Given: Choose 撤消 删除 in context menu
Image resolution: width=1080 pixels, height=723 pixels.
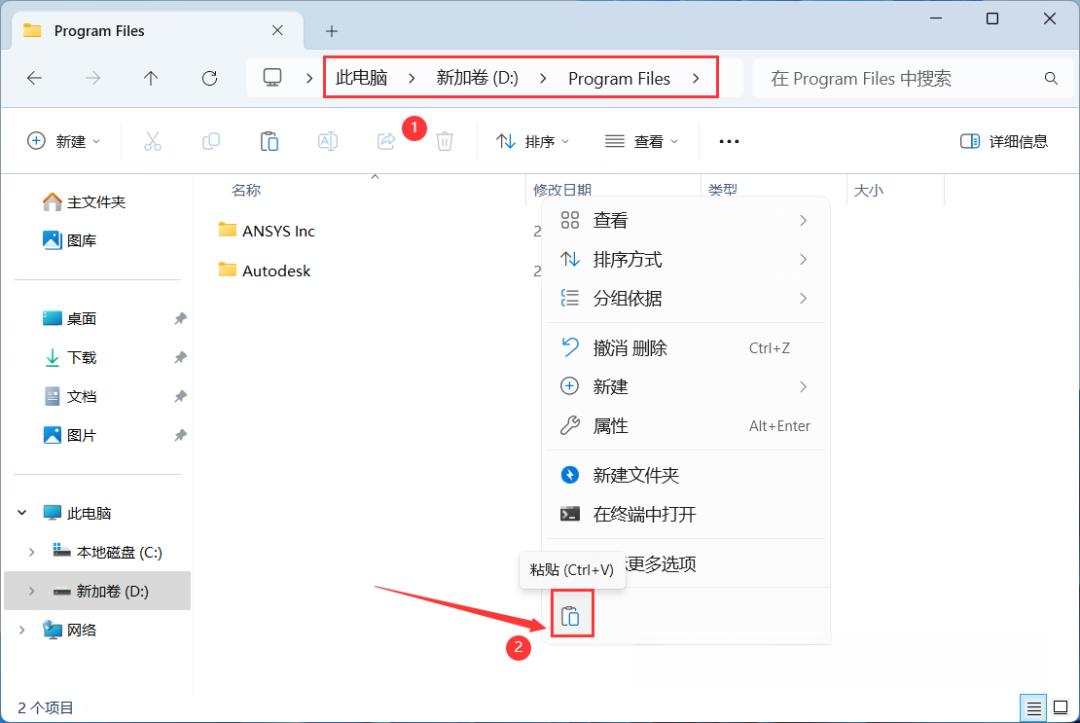Looking at the screenshot, I should tap(685, 348).
